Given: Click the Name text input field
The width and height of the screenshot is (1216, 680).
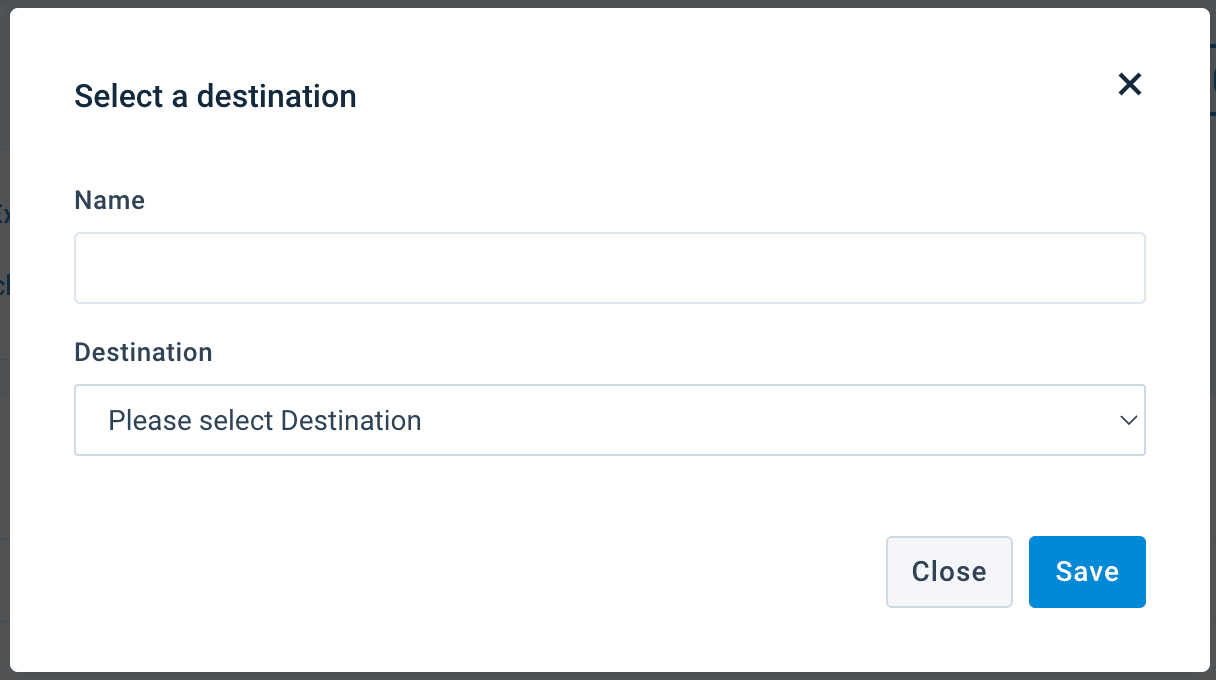Looking at the screenshot, I should (x=609, y=268).
